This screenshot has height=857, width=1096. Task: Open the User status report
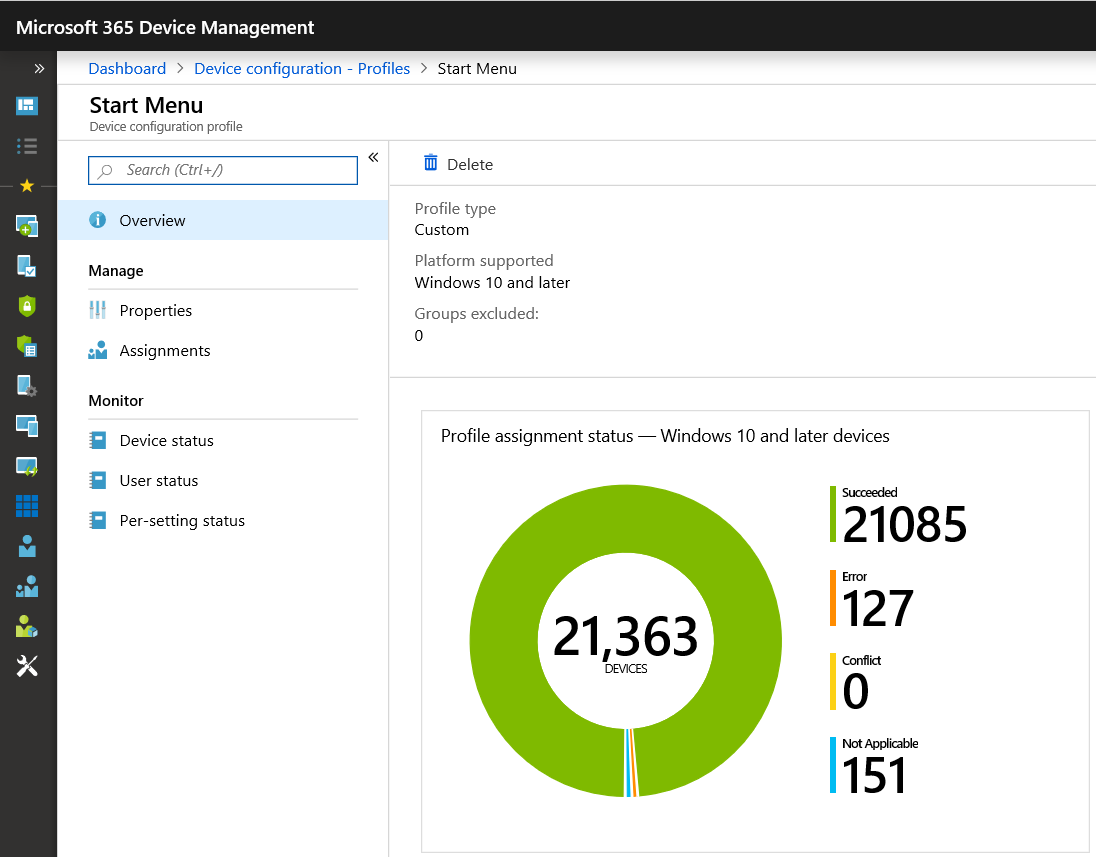[x=223, y=480]
